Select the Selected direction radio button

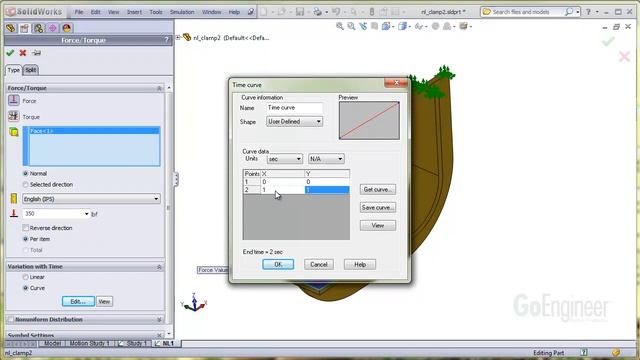(x=25, y=184)
